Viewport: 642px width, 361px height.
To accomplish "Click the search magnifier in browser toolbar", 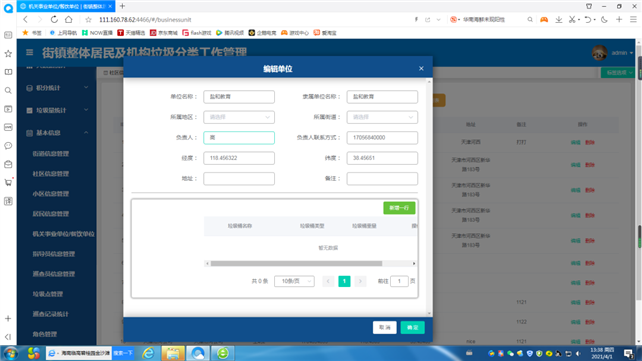I will (x=530, y=20).
